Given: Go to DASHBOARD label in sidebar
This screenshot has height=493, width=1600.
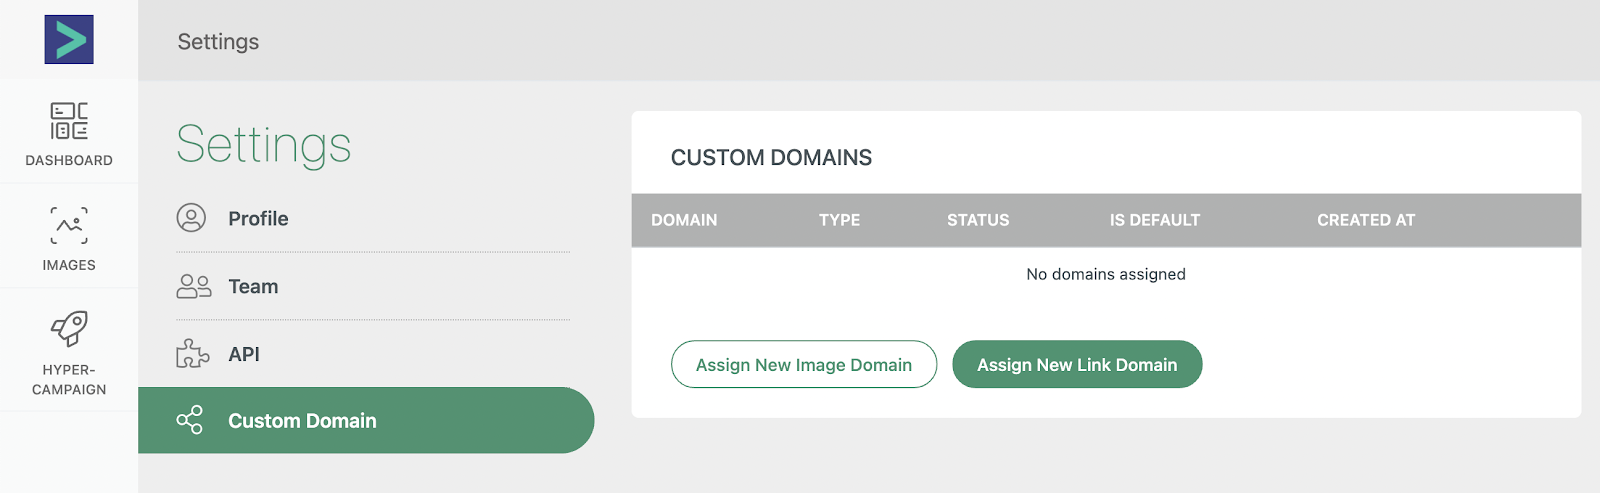Looking at the screenshot, I should (x=69, y=160).
